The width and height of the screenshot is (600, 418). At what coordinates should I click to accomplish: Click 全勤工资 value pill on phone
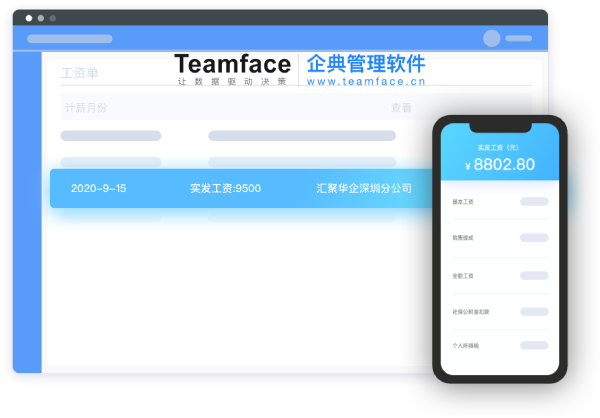pos(533,275)
